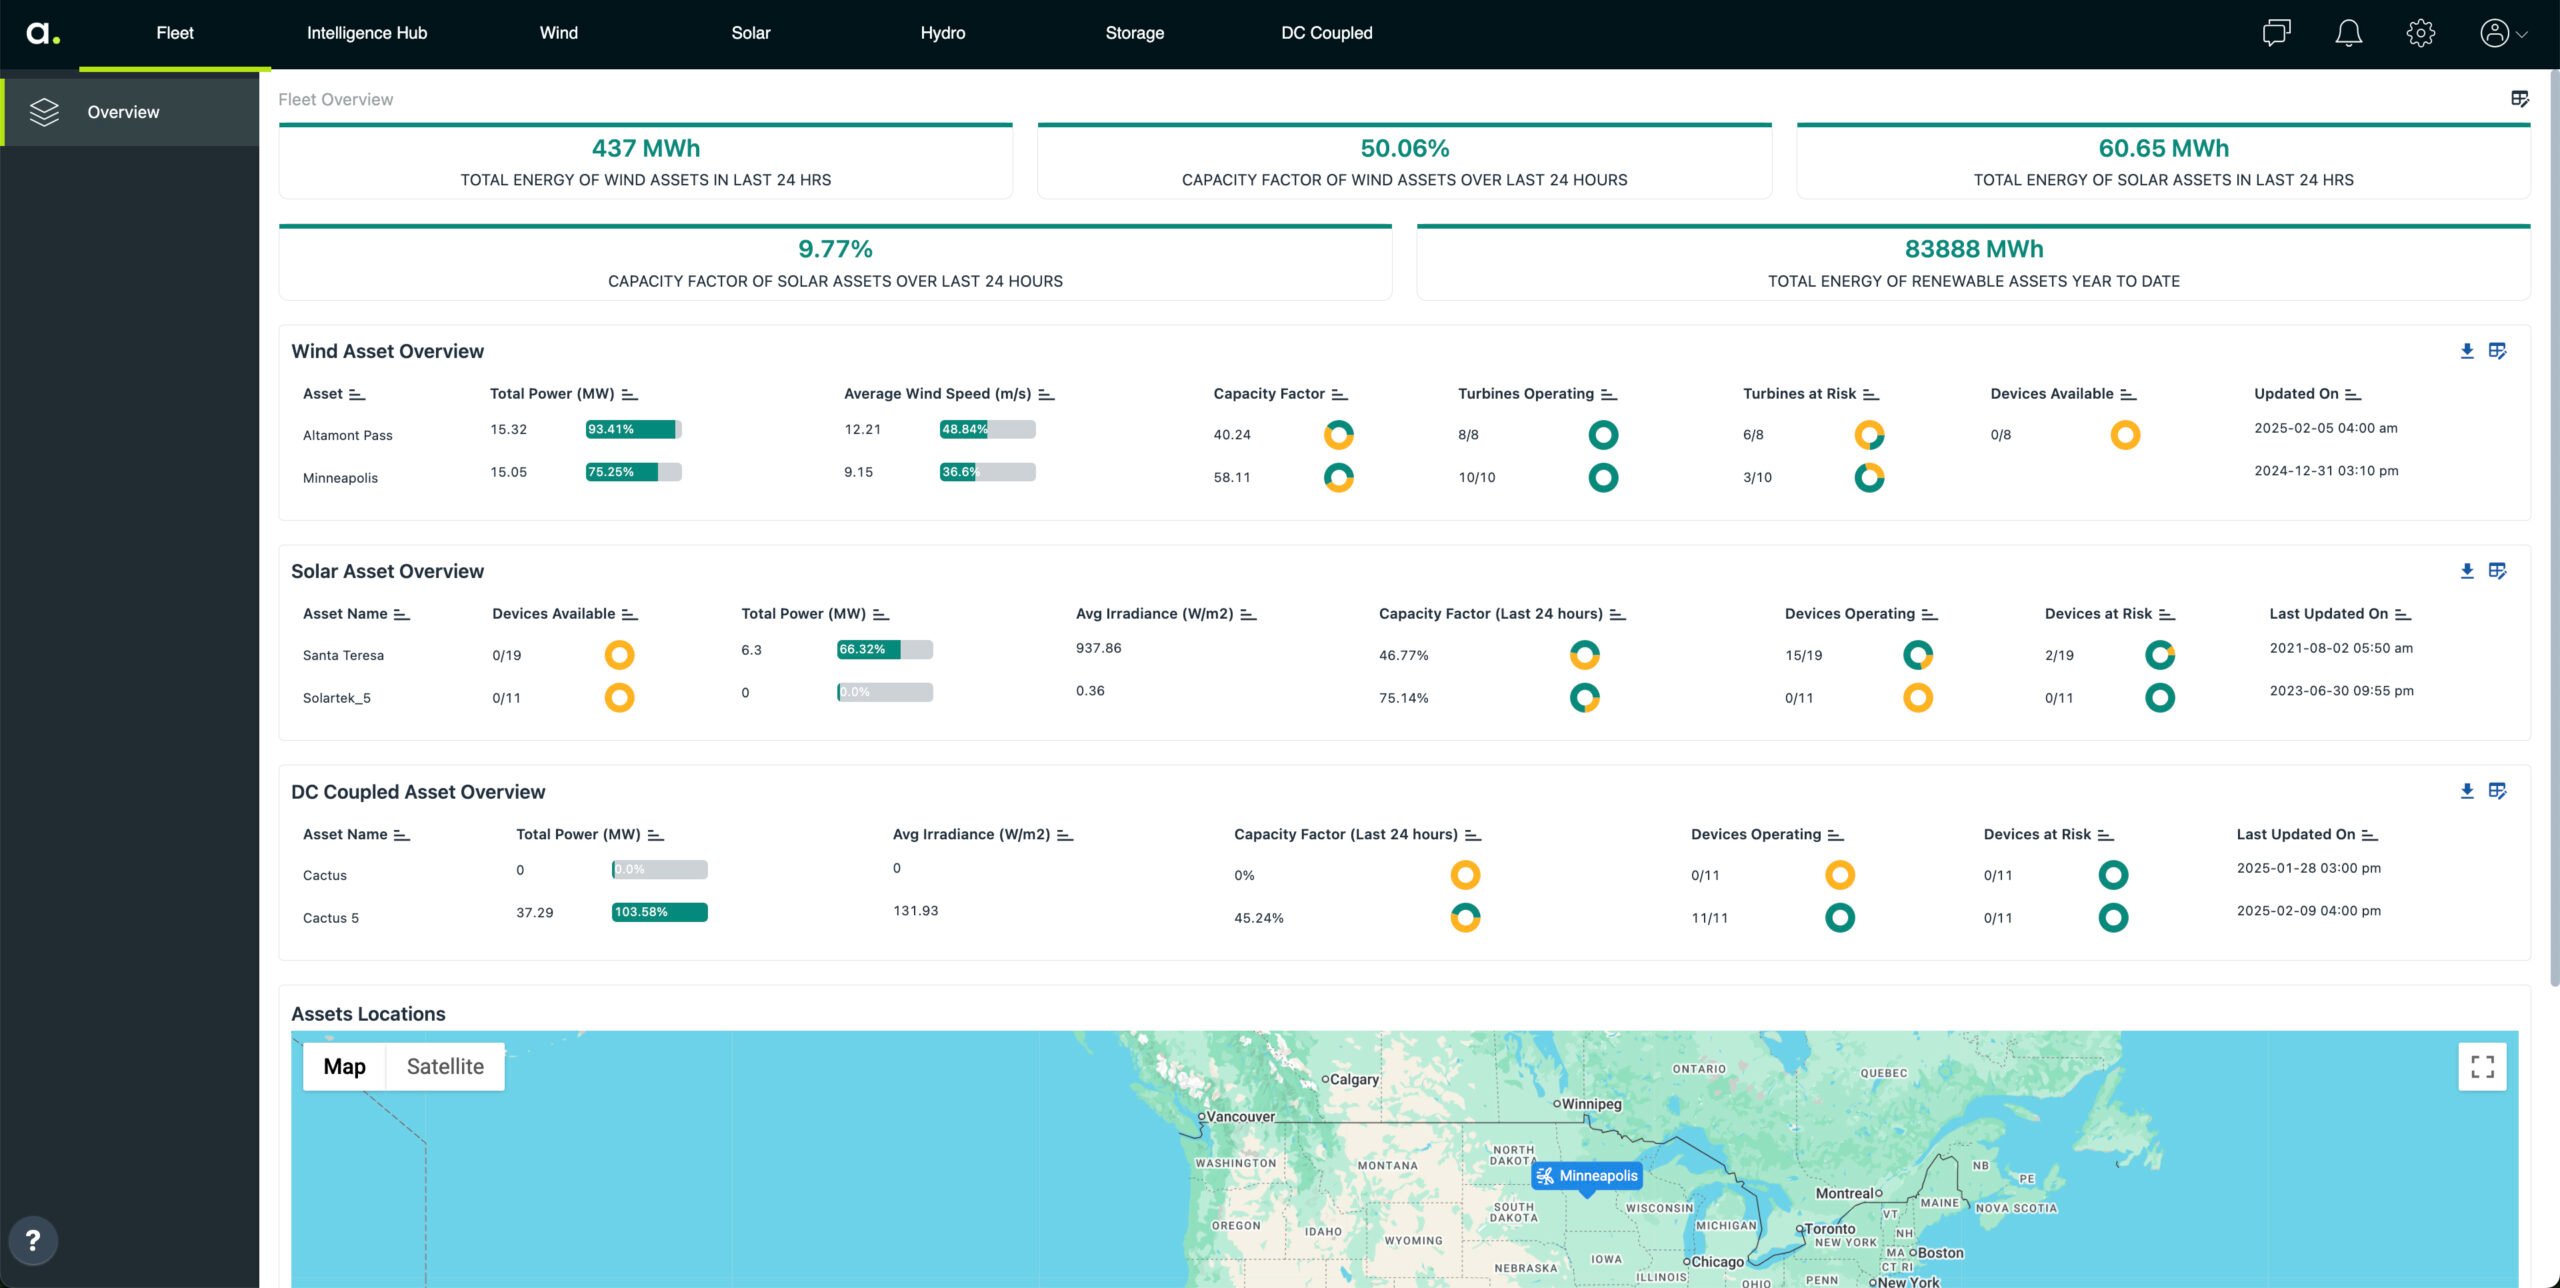The height and width of the screenshot is (1288, 2560).
Task: Go to the Storage tab
Action: point(1134,33)
